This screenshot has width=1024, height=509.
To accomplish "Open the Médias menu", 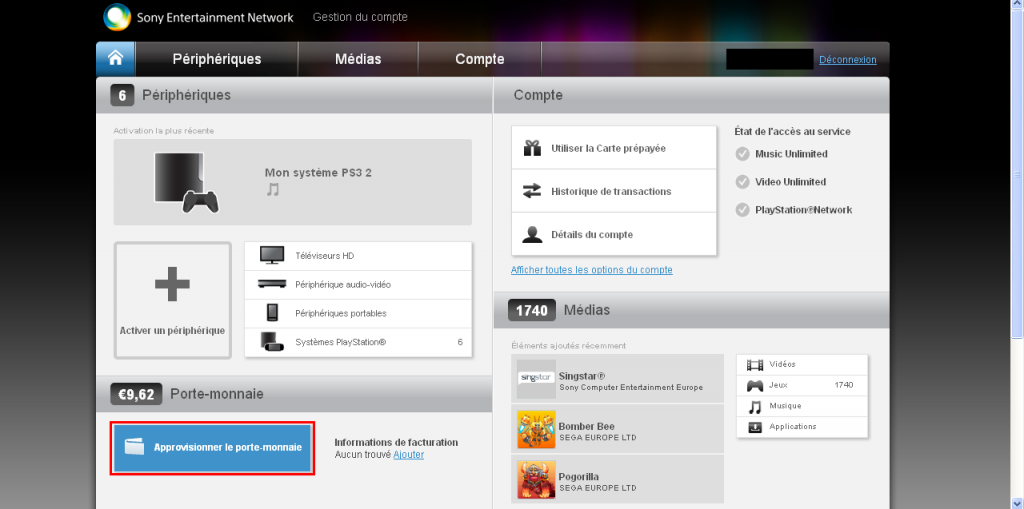I will (x=358, y=59).
